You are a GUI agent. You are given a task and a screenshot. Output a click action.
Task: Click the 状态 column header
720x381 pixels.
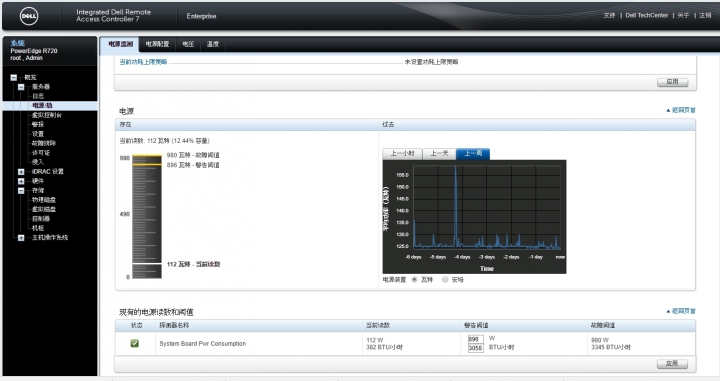pos(136,325)
